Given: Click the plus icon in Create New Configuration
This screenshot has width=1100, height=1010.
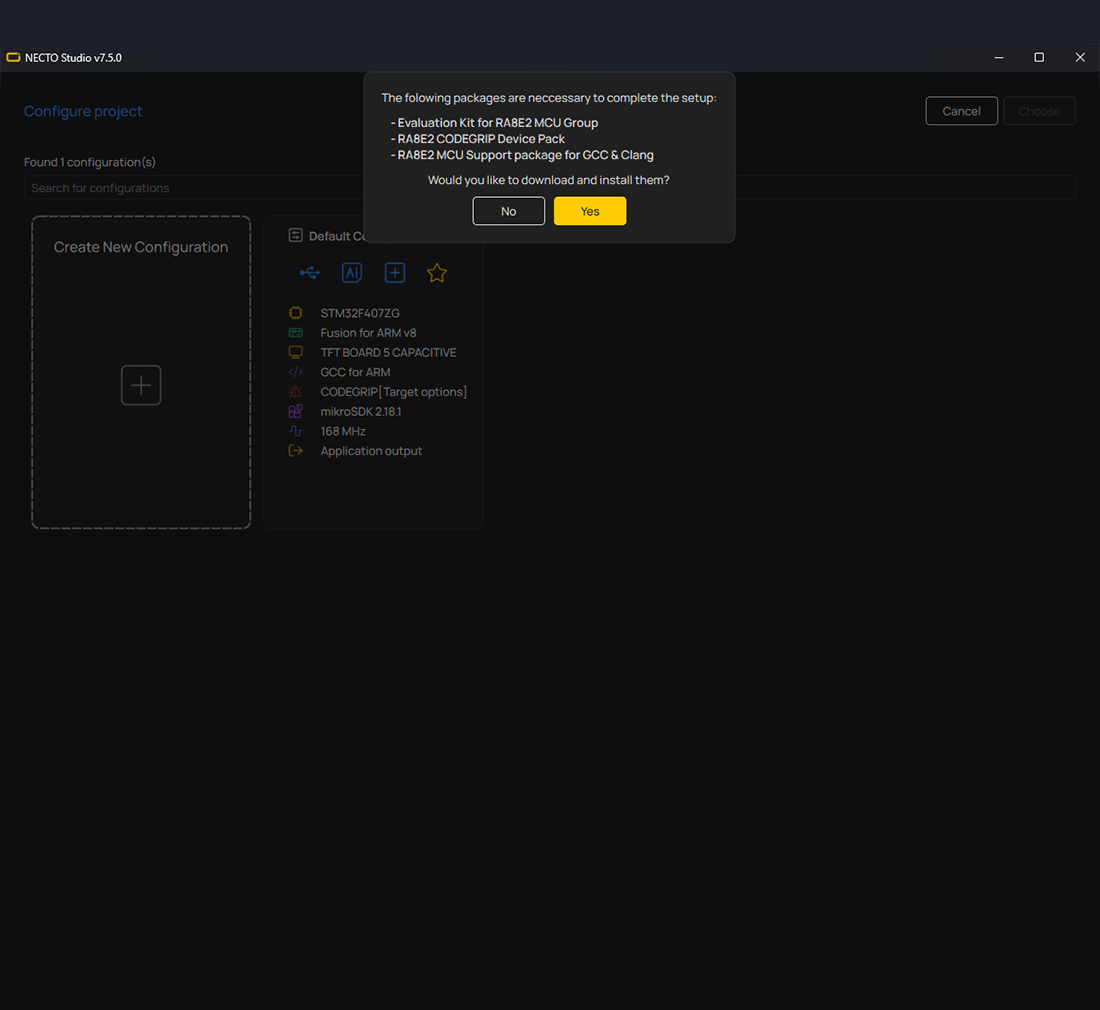Looking at the screenshot, I should 141,385.
